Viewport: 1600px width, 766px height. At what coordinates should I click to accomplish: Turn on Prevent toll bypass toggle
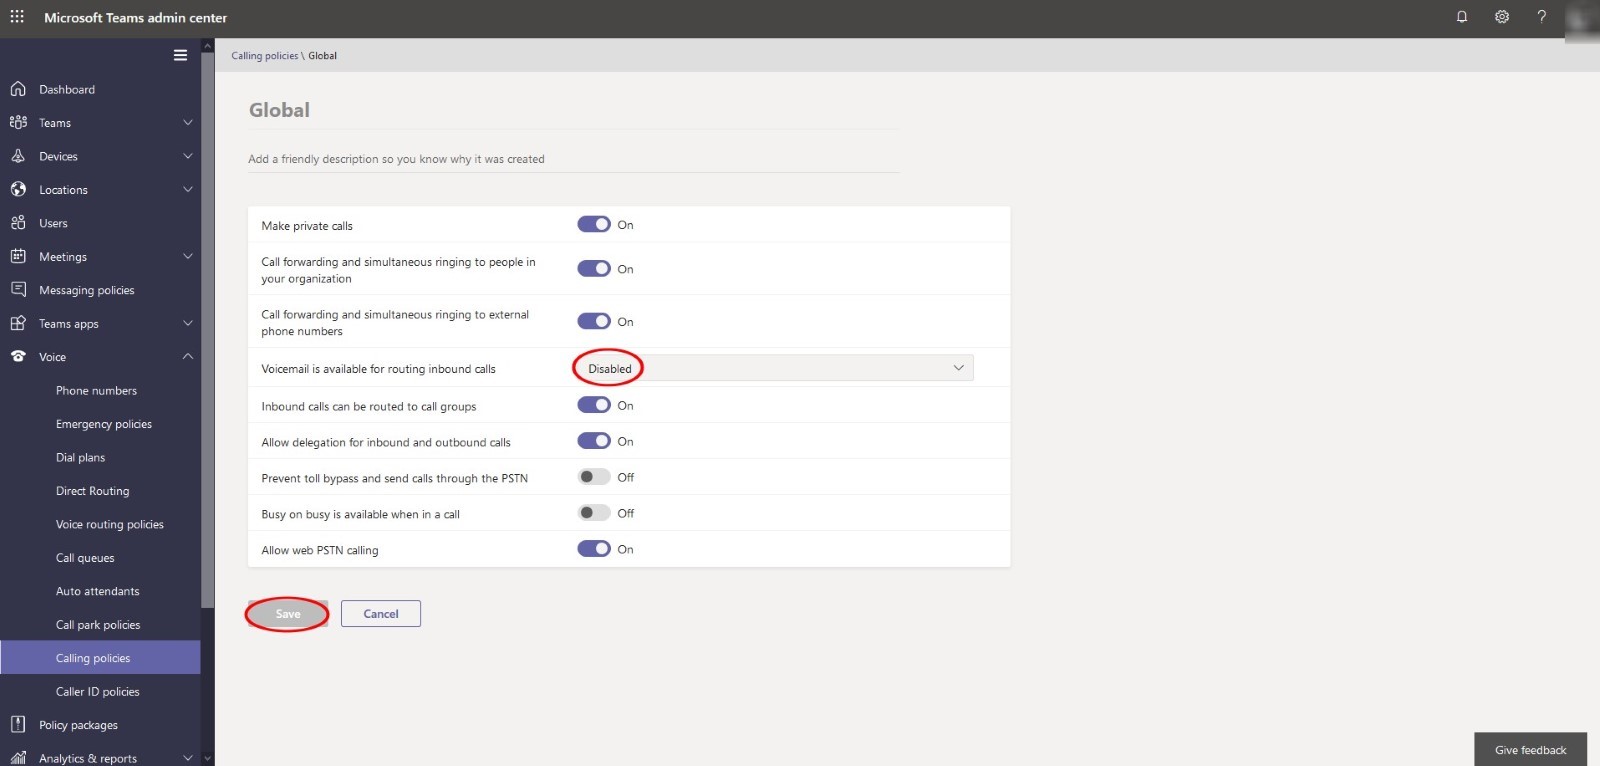coord(594,477)
